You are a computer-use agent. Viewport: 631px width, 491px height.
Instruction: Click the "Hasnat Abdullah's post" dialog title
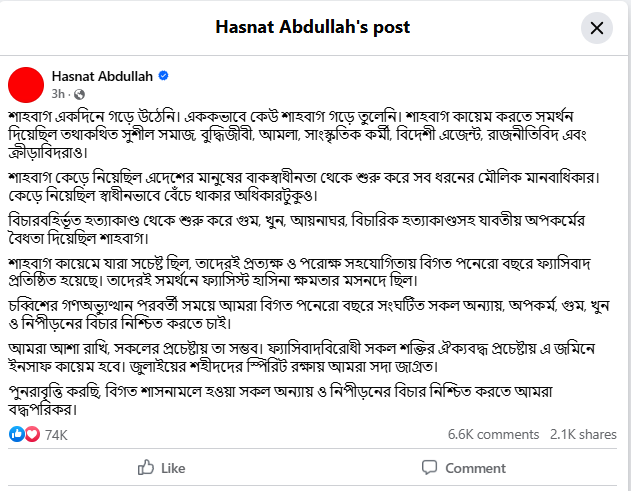[x=312, y=27]
